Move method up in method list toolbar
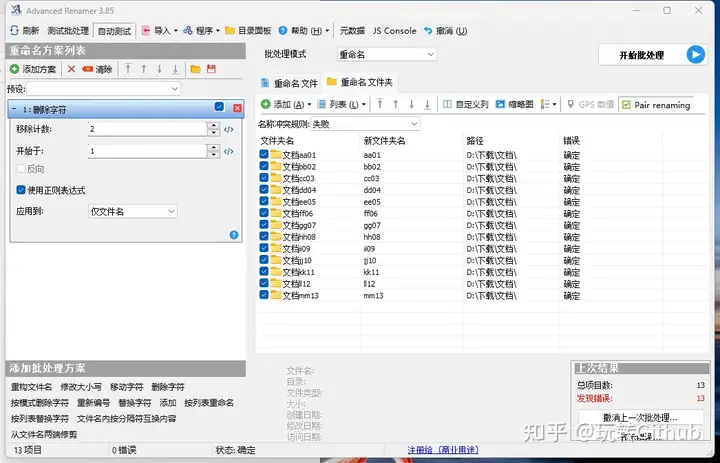This screenshot has width=720, height=463. tap(144, 69)
